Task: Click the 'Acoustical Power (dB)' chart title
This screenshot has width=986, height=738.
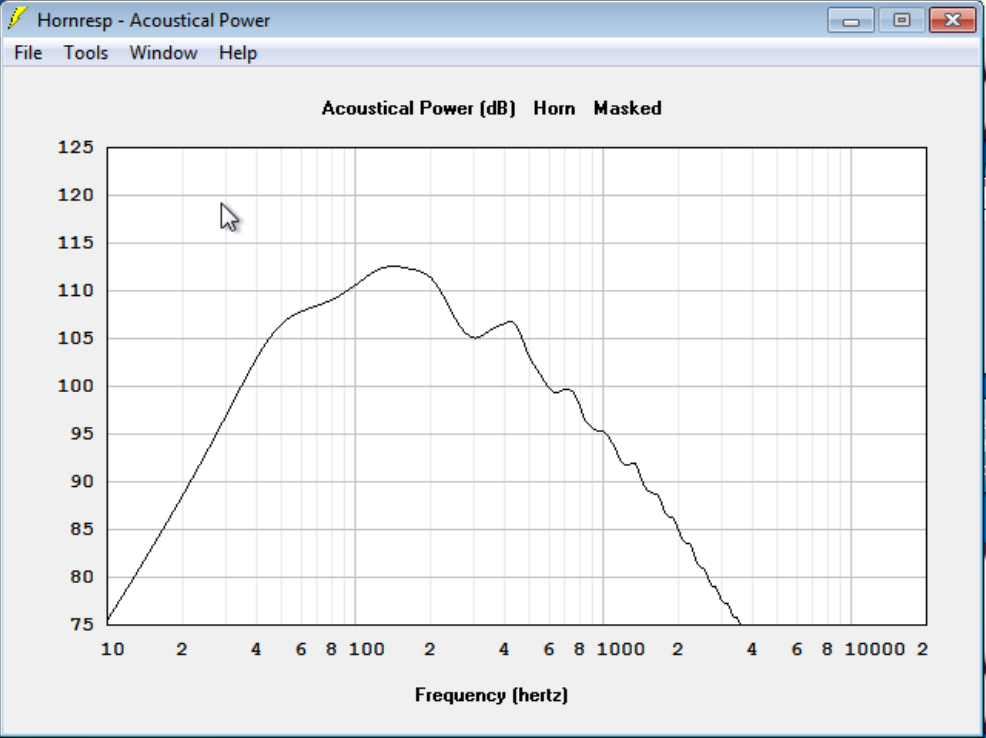Action: tap(419, 108)
